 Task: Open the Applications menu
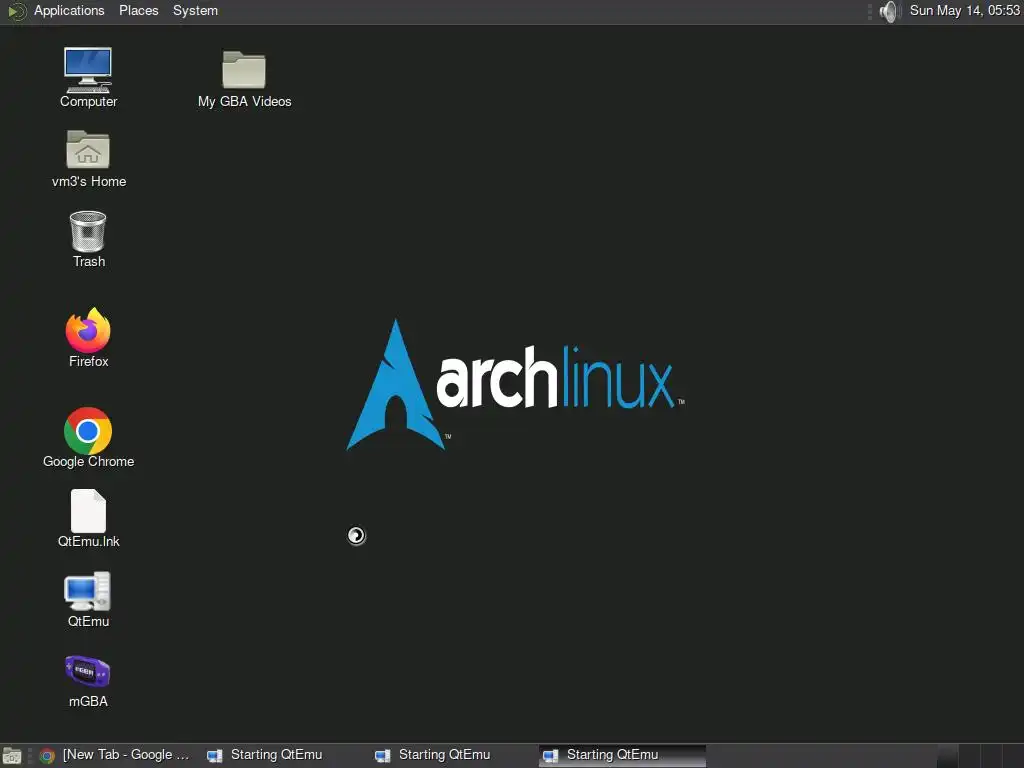pyautogui.click(x=69, y=10)
